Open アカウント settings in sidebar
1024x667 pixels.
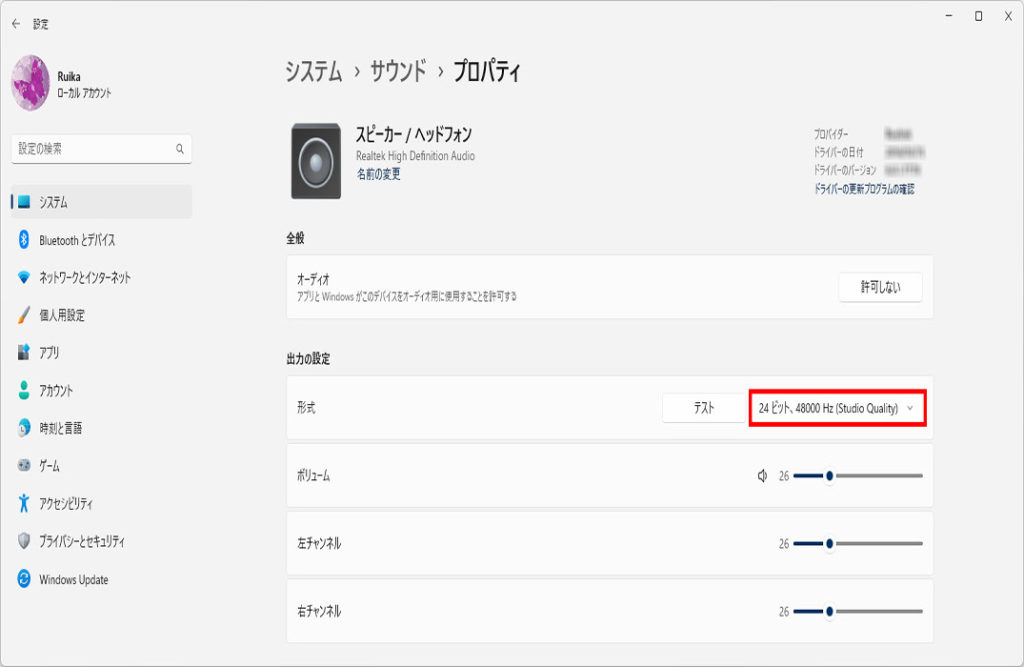pyautogui.click(x=56, y=391)
